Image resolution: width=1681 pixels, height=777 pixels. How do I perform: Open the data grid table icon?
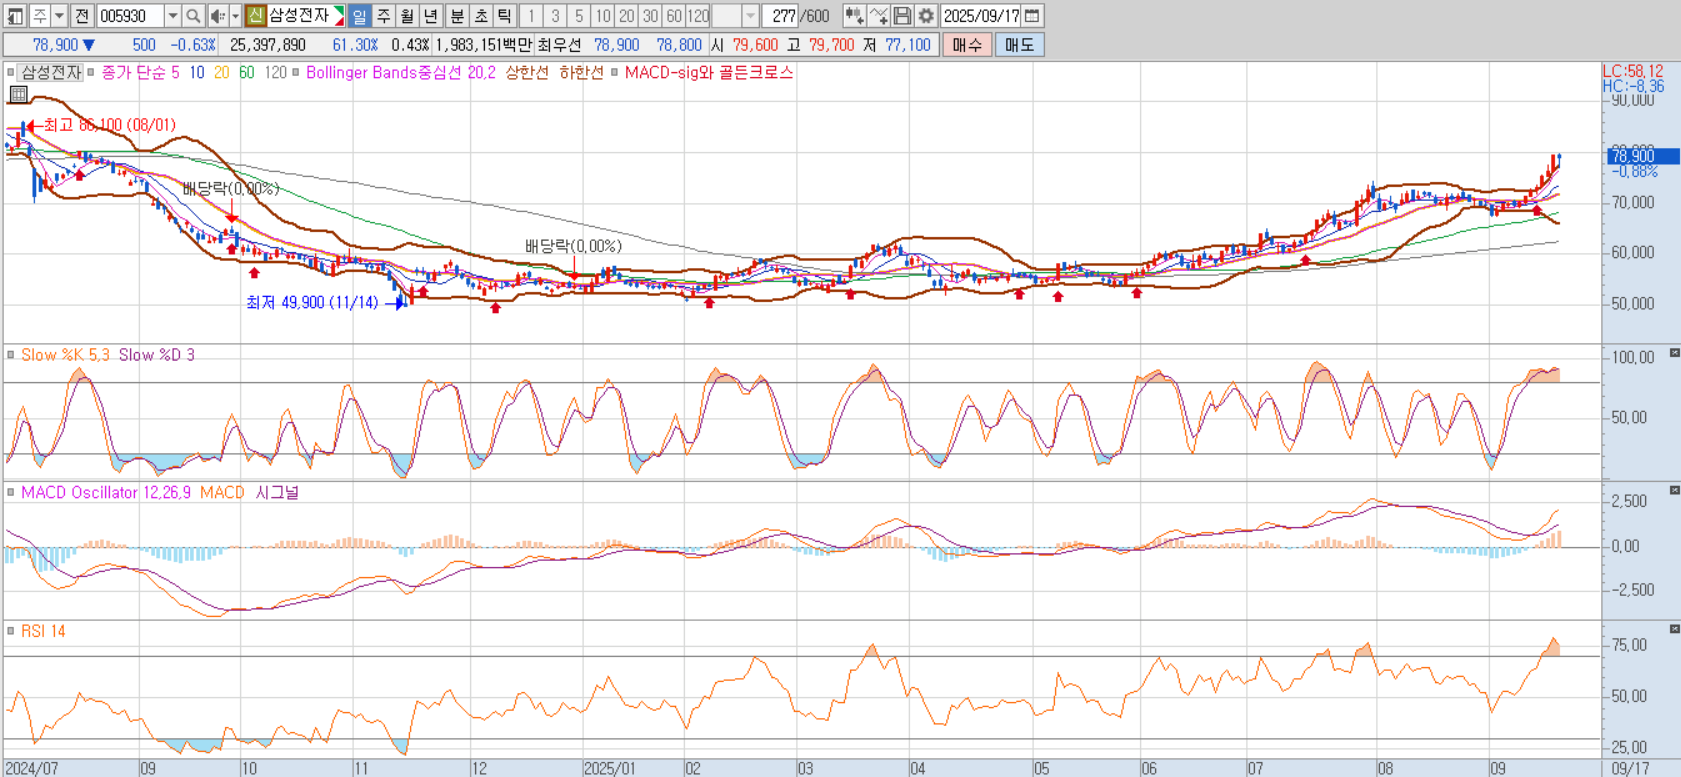(18, 94)
